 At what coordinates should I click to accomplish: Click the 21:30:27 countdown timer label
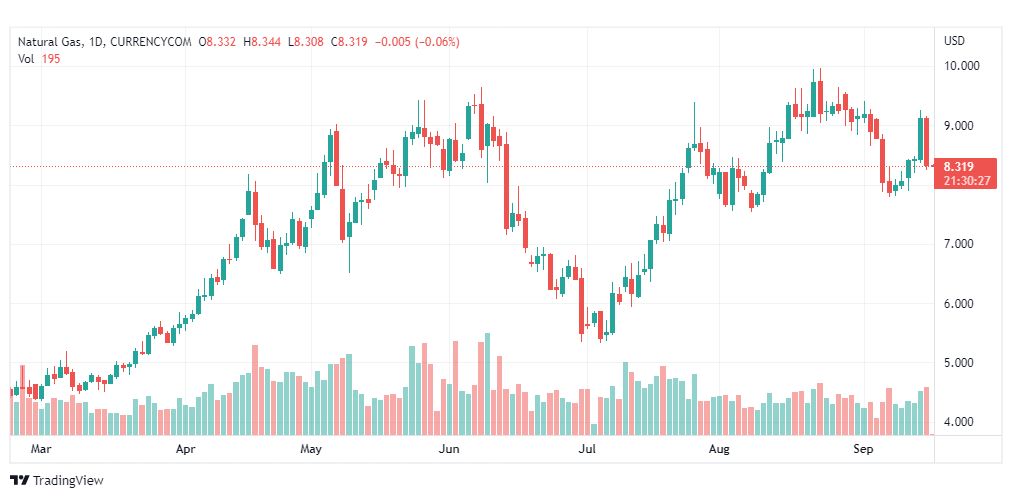coord(965,181)
